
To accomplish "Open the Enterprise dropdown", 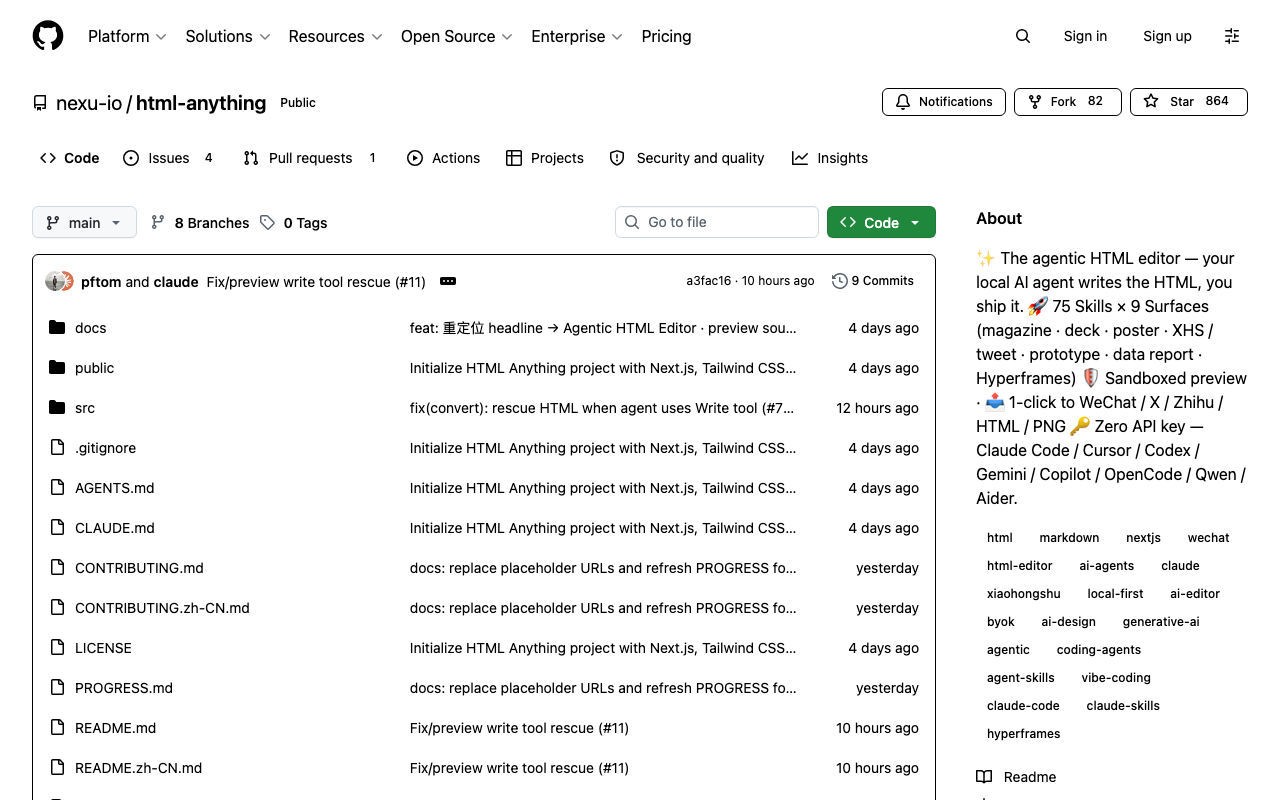I will [577, 36].
